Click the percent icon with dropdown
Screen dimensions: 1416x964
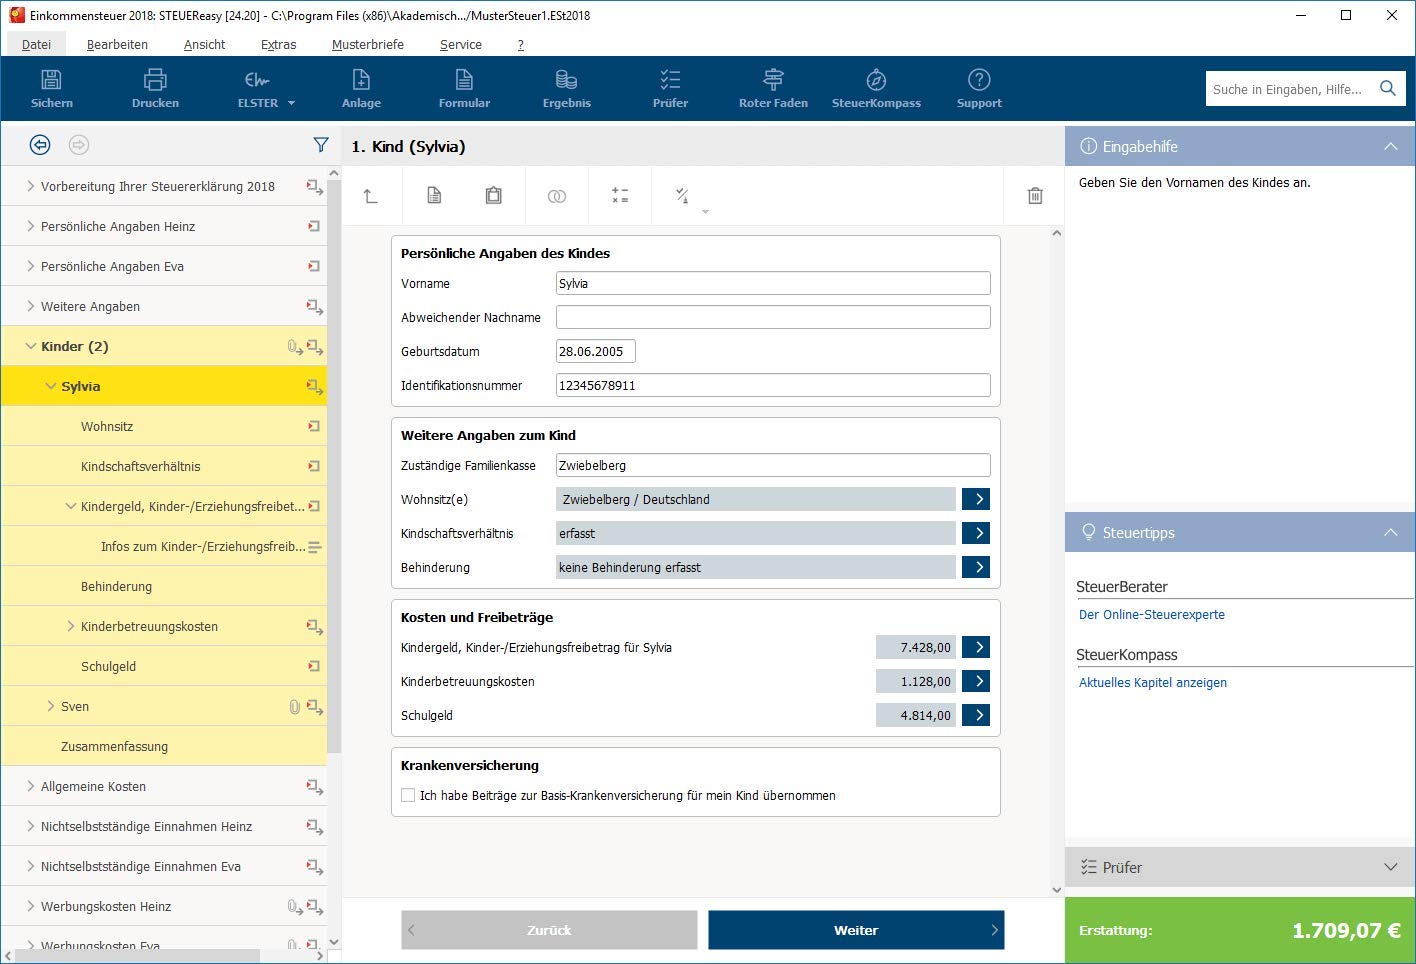click(684, 197)
